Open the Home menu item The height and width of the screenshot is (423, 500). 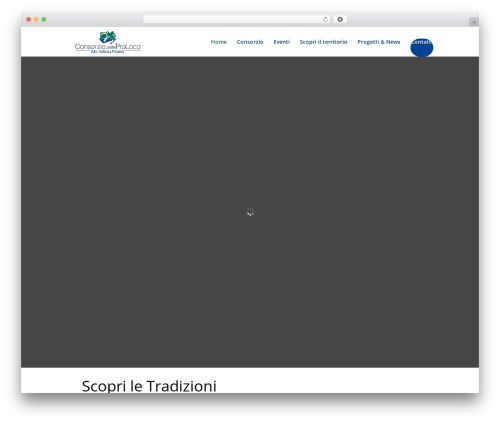tap(219, 42)
